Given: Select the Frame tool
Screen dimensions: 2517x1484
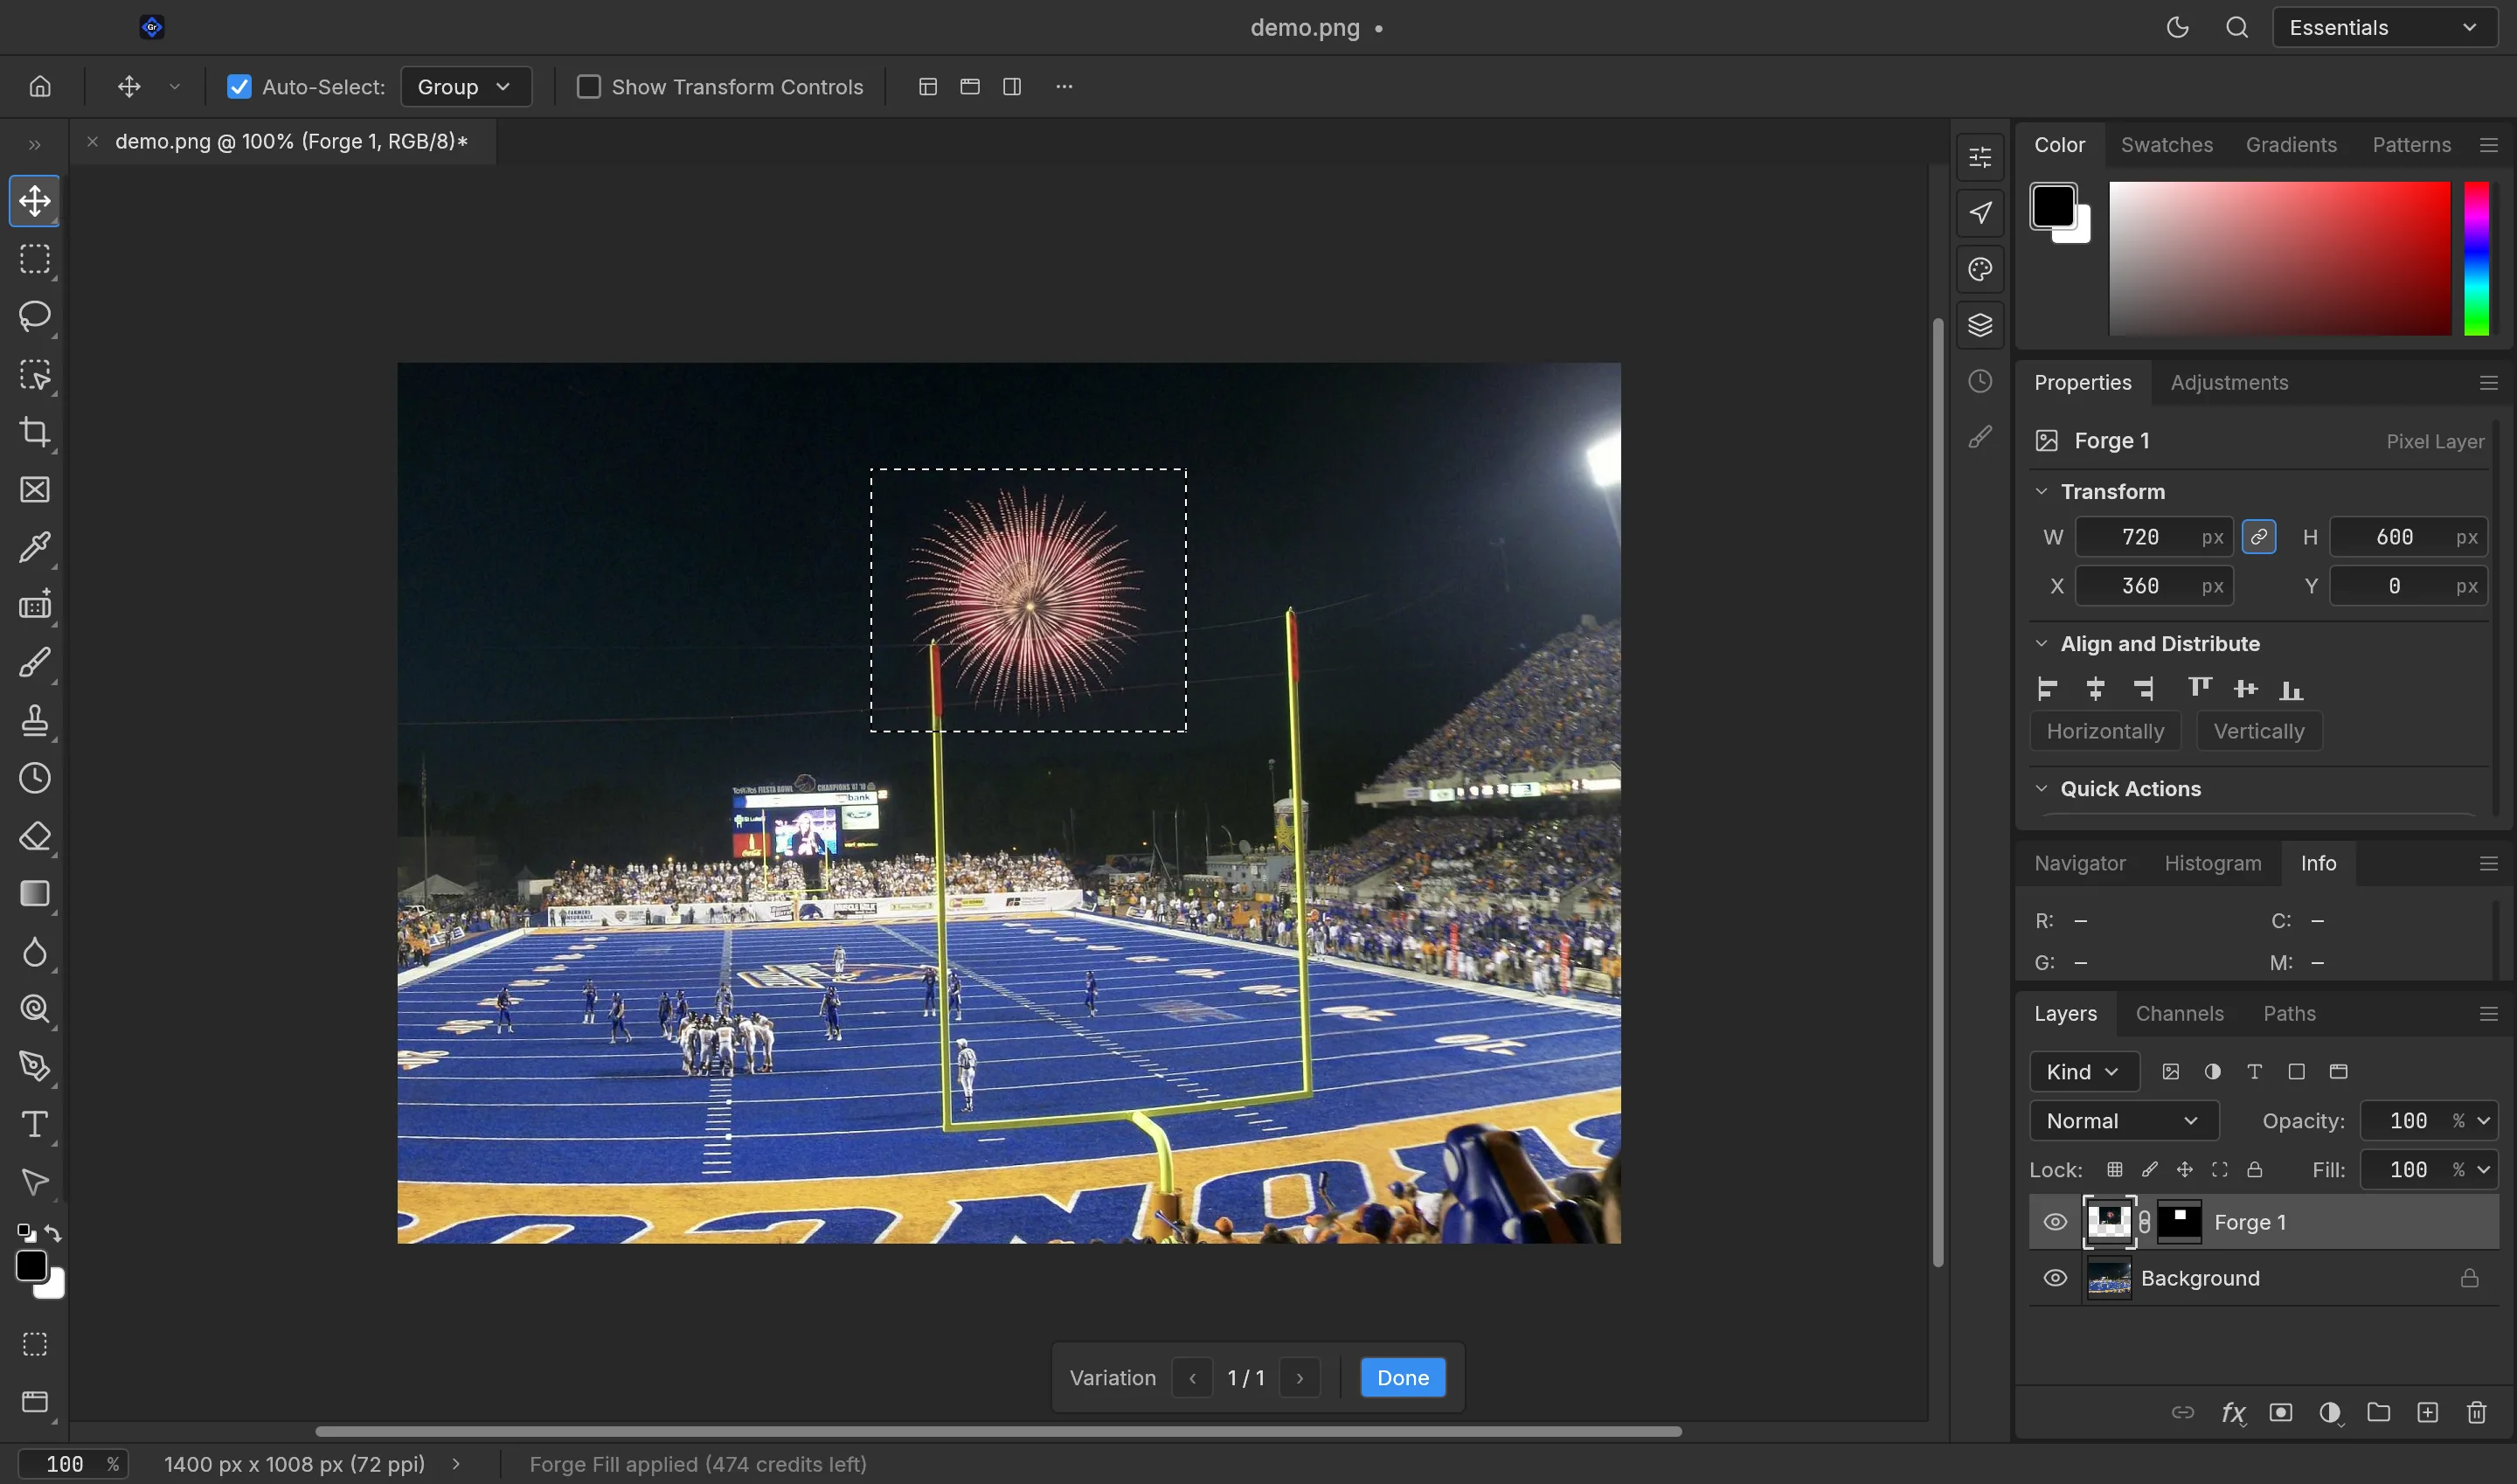Looking at the screenshot, I should click(35, 490).
